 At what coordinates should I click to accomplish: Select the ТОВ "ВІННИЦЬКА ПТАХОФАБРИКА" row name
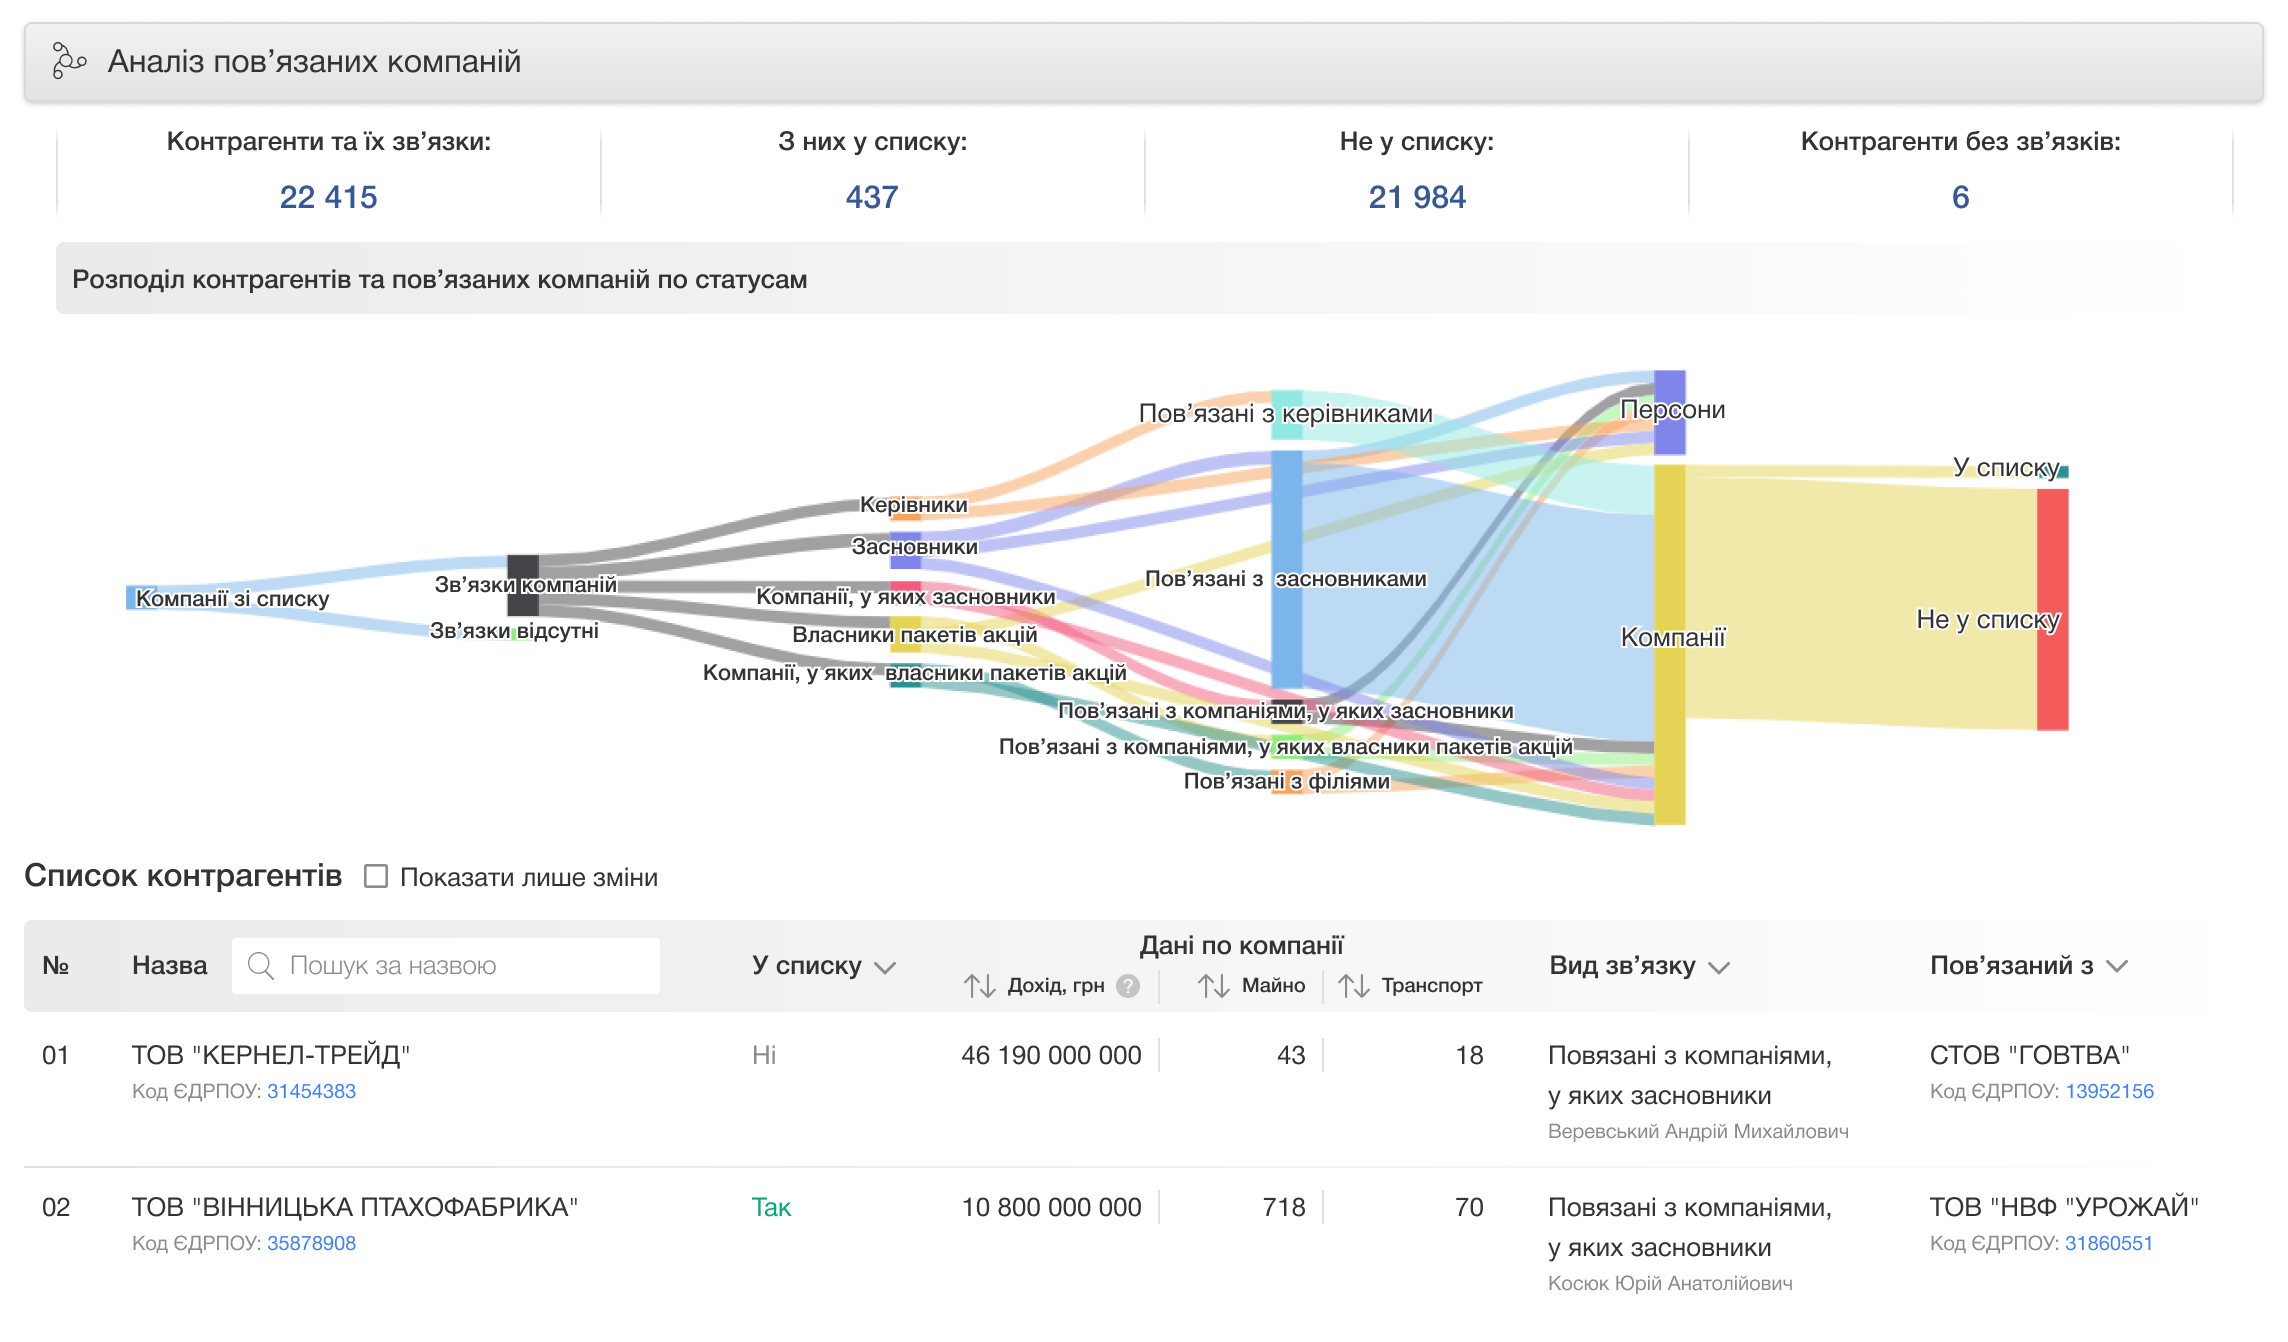[x=354, y=1207]
